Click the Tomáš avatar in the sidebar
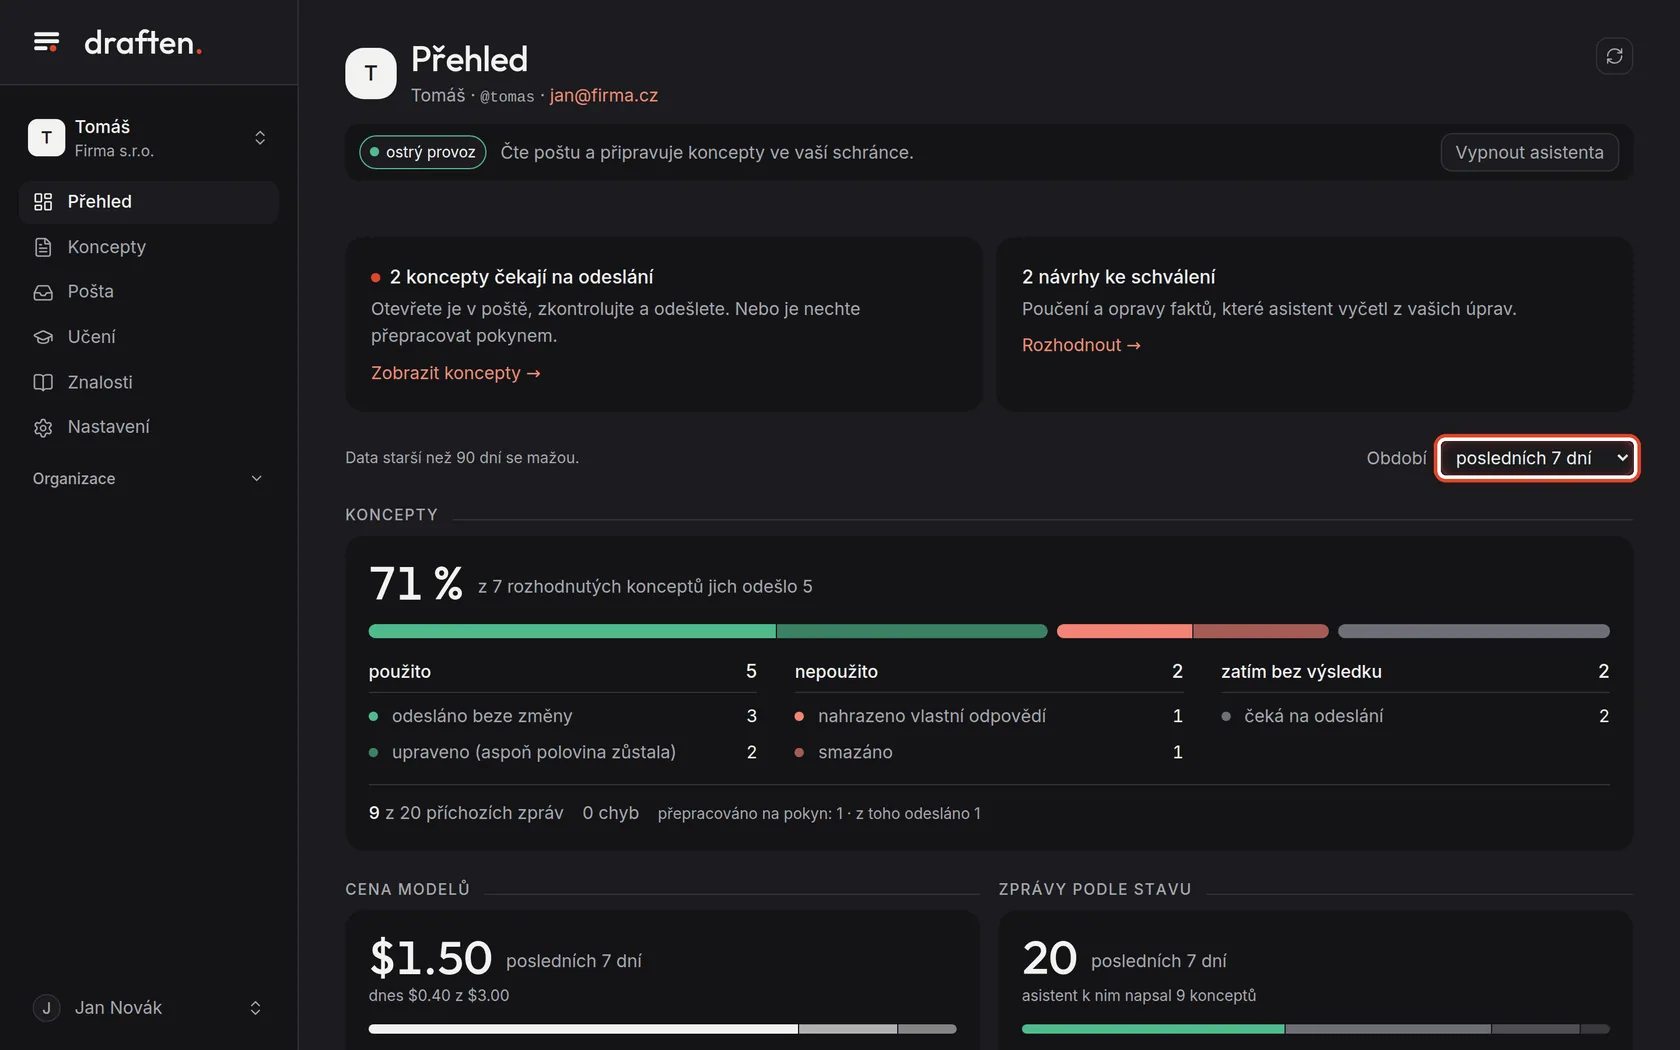Image resolution: width=1680 pixels, height=1050 pixels. point(46,138)
